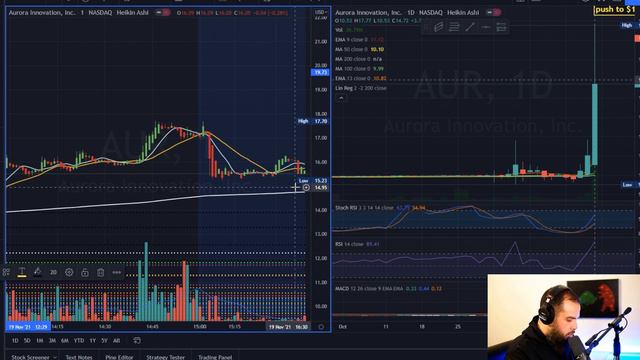The height and width of the screenshot is (360, 640).
Task: Select the Lin Reg indicator legend
Action: pos(360,88)
